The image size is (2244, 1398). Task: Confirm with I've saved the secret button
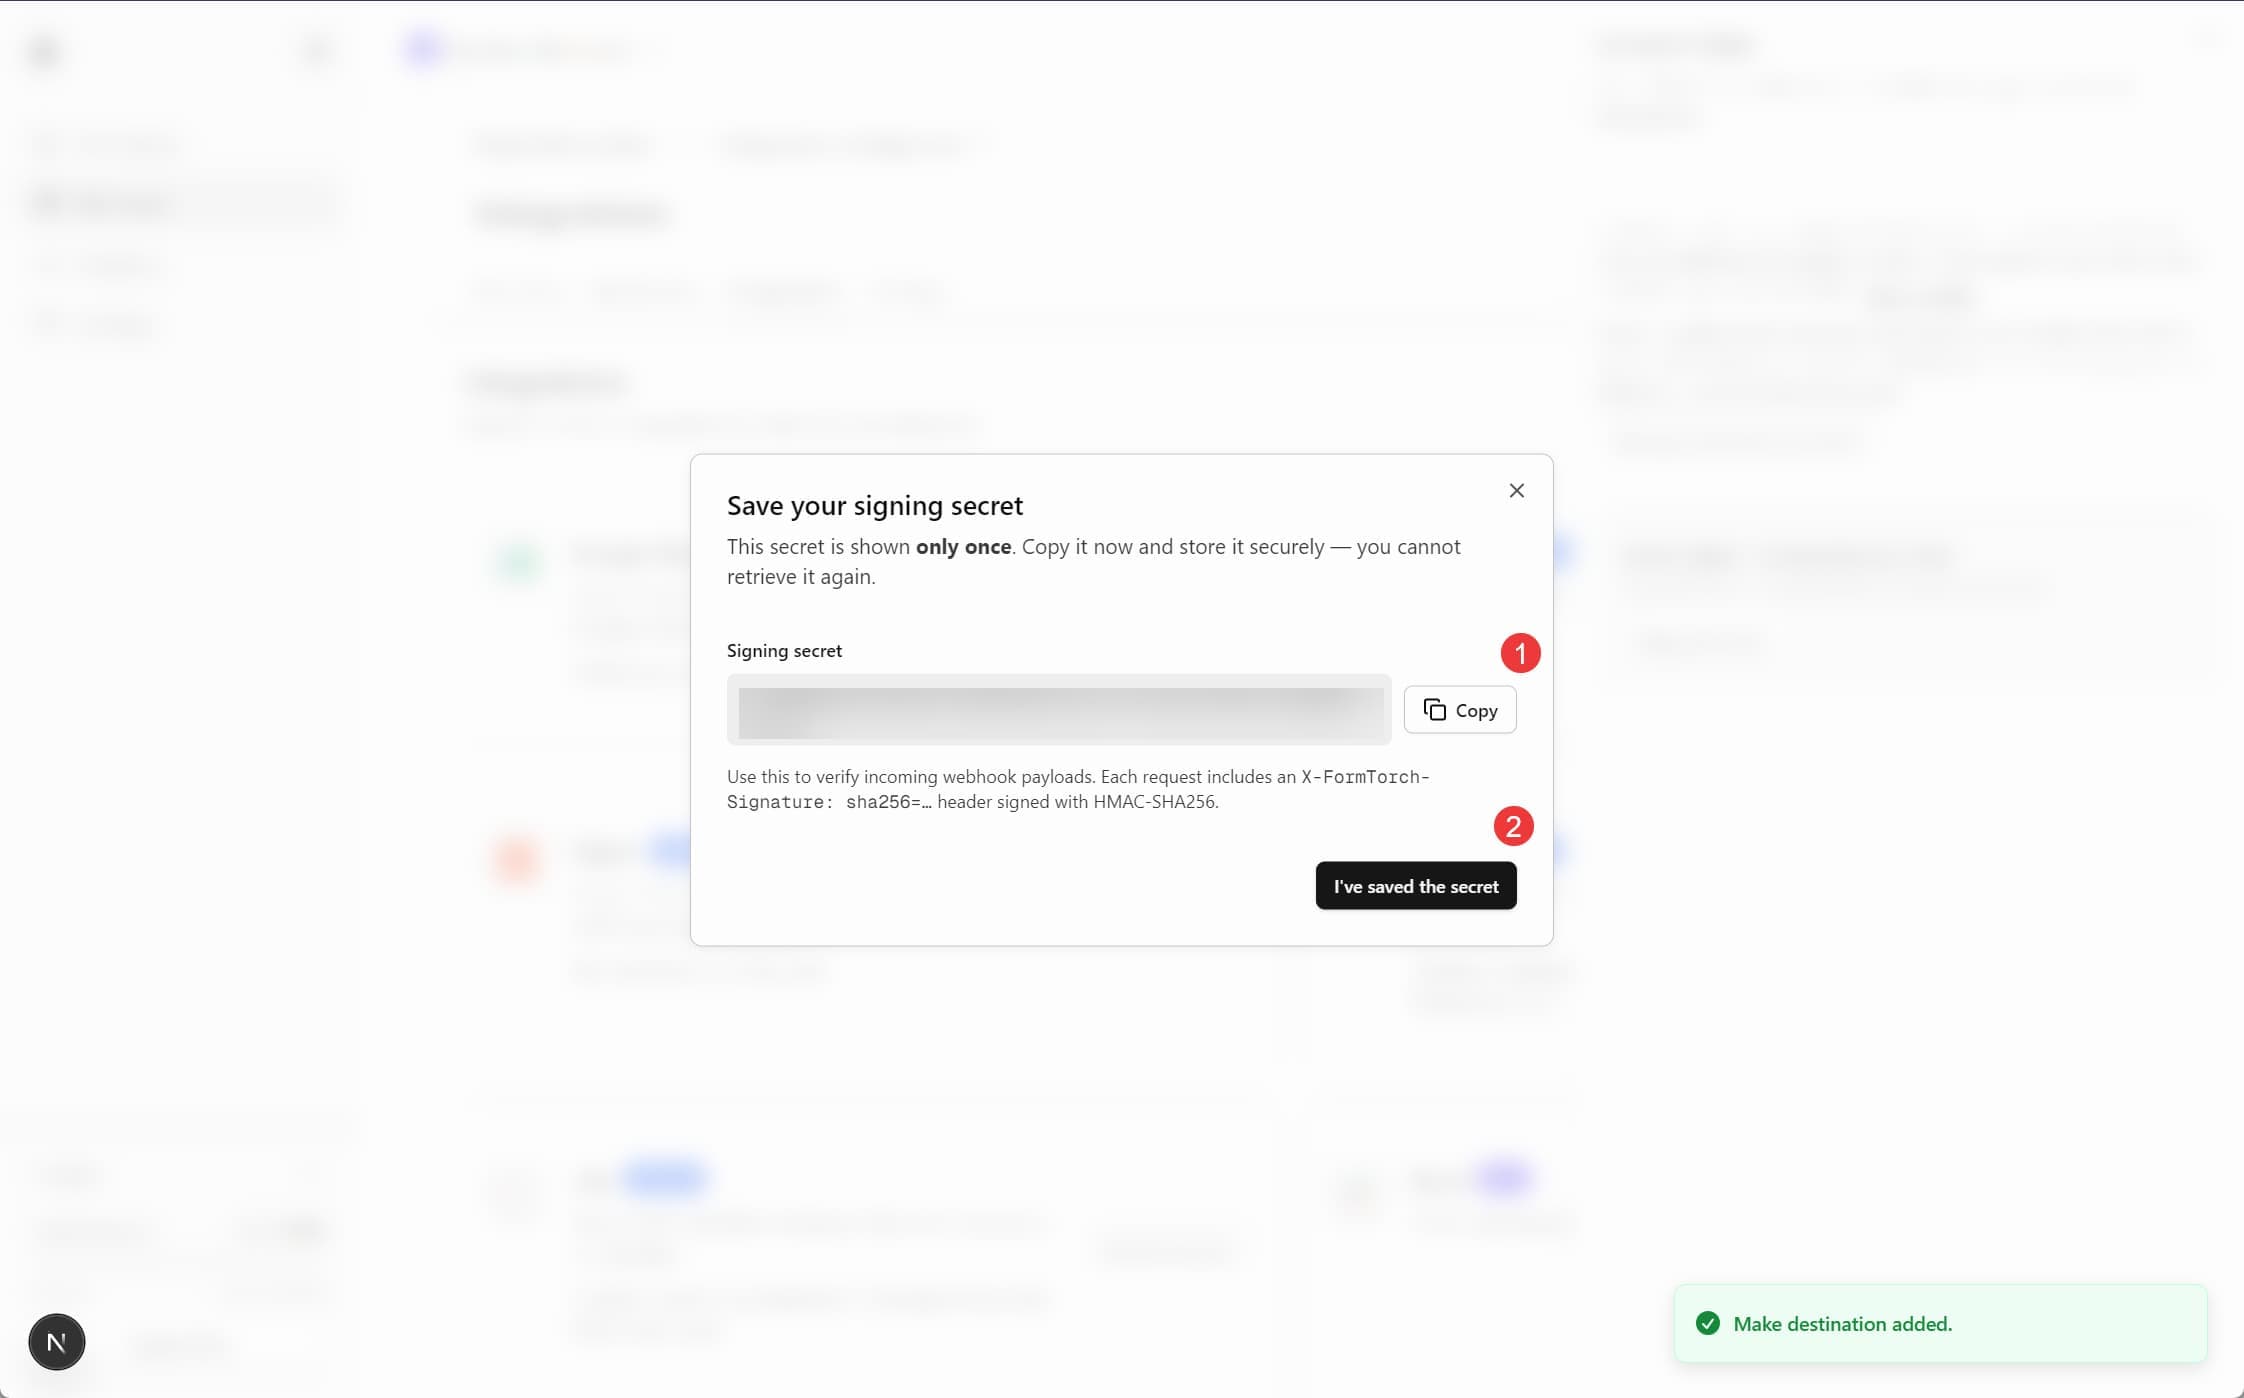tap(1416, 886)
